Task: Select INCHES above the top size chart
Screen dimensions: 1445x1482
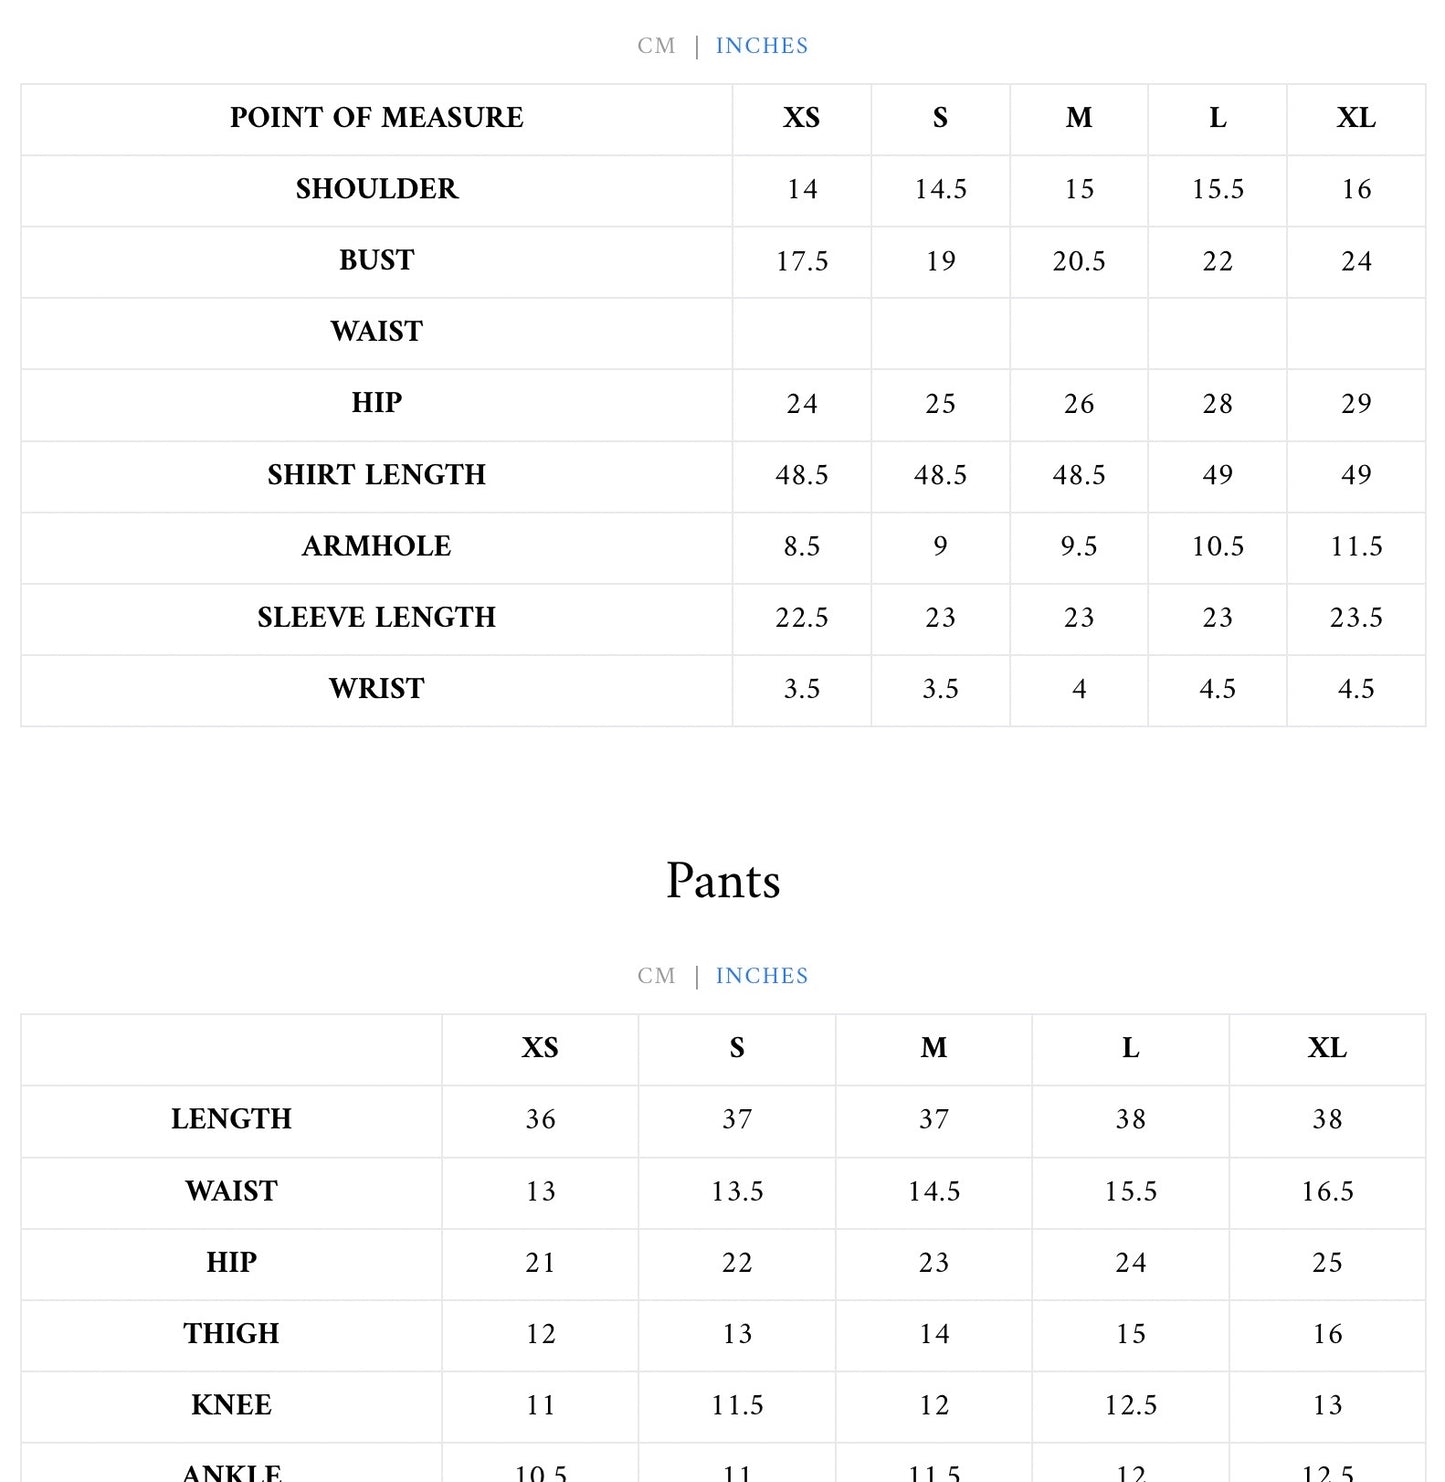Action: [761, 46]
